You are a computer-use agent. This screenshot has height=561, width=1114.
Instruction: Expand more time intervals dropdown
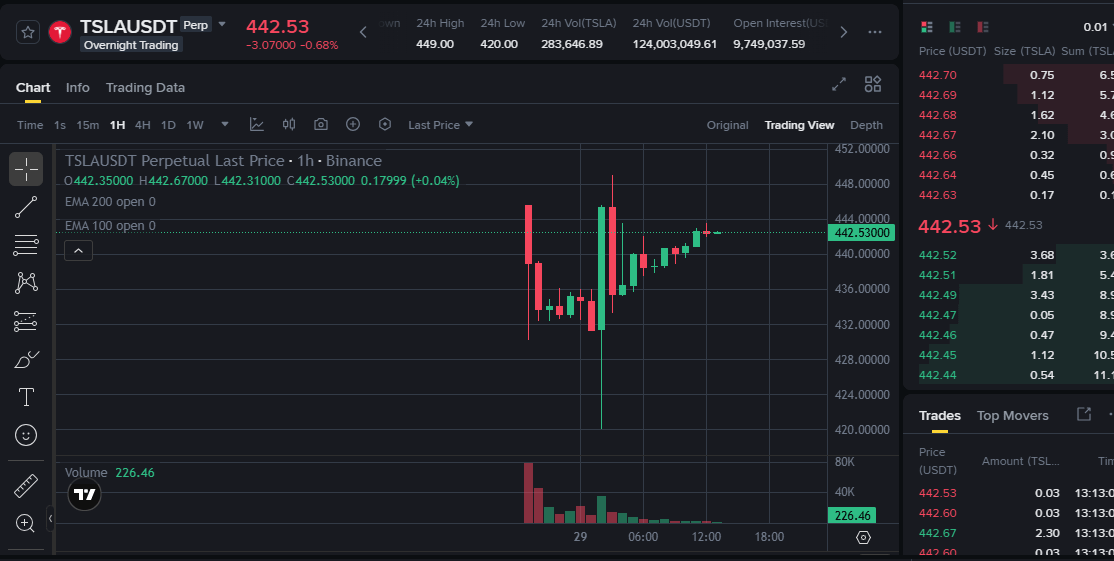(225, 124)
